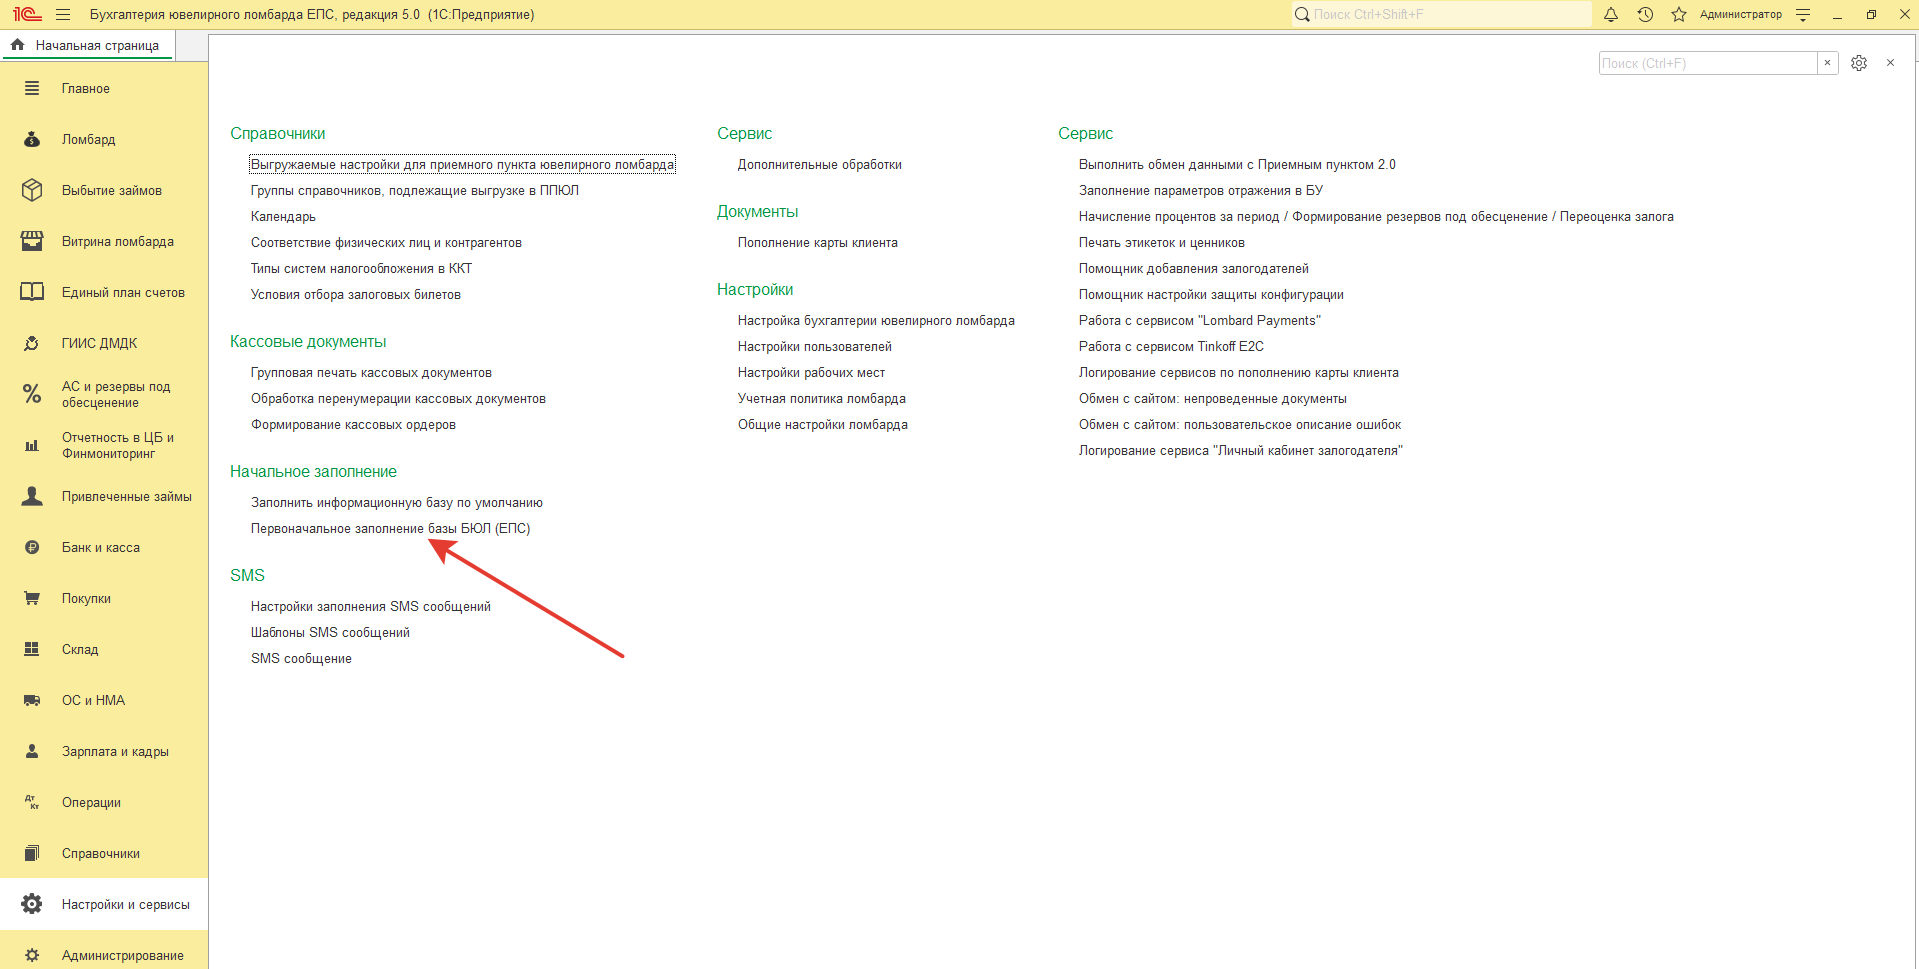Open Групповая печать кассовых документов
The width and height of the screenshot is (1919, 969).
(371, 373)
